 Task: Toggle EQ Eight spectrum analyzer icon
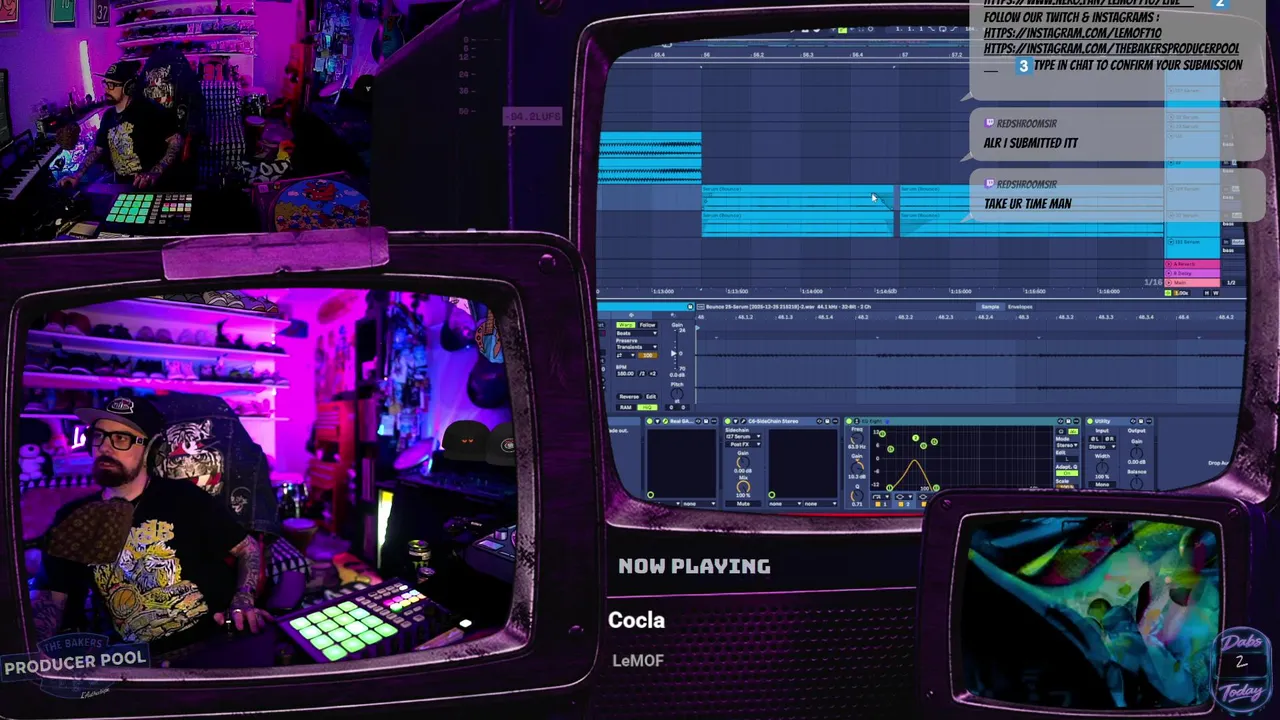pos(1073,431)
